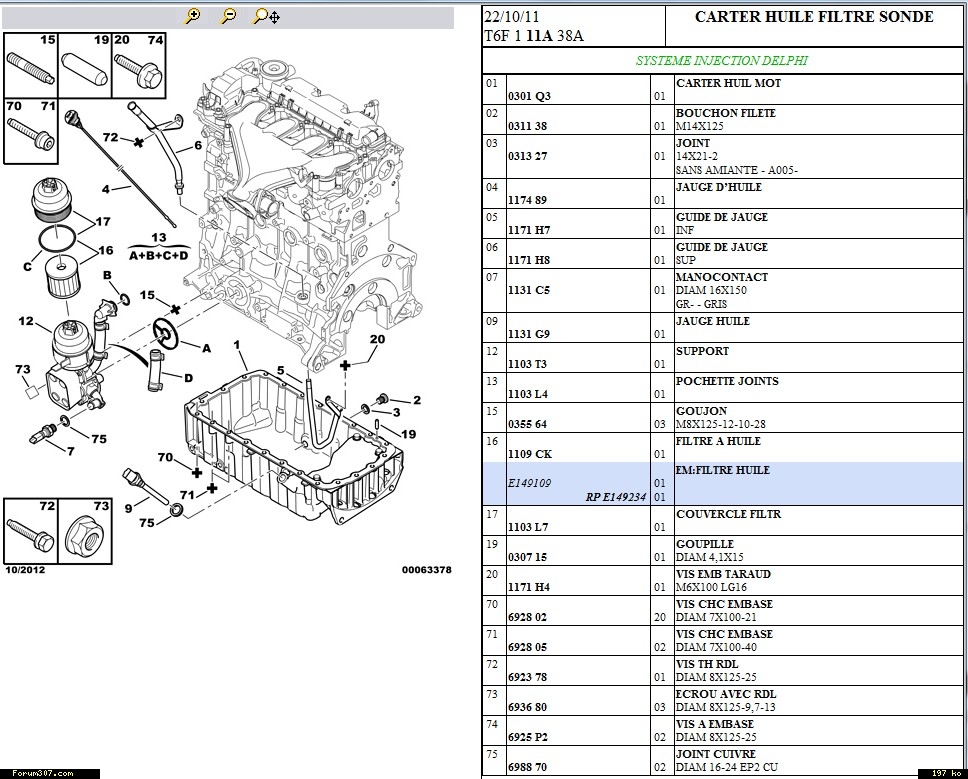Open part number 0301 Q3
Image resolution: width=968 pixels, height=779 pixels.
pyautogui.click(x=529, y=97)
